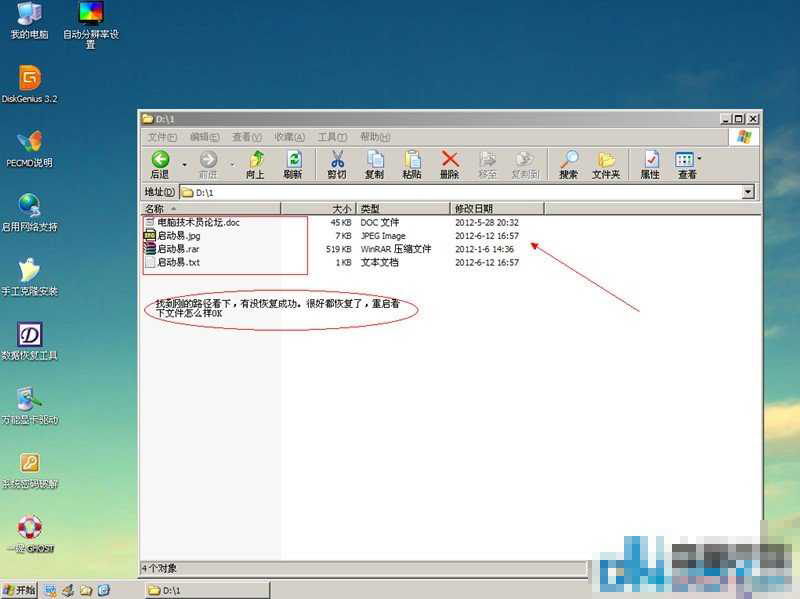Open the 收藏 menu
The width and height of the screenshot is (800, 599).
pos(290,137)
